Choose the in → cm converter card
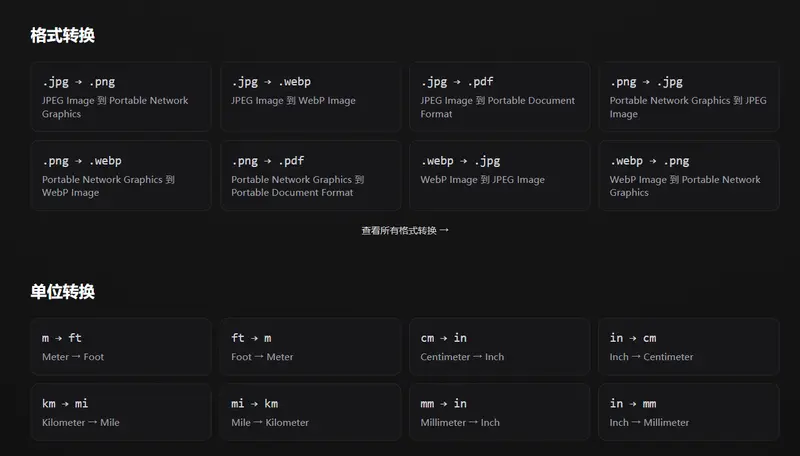Screen dimensions: 800x456 click(x=688, y=346)
